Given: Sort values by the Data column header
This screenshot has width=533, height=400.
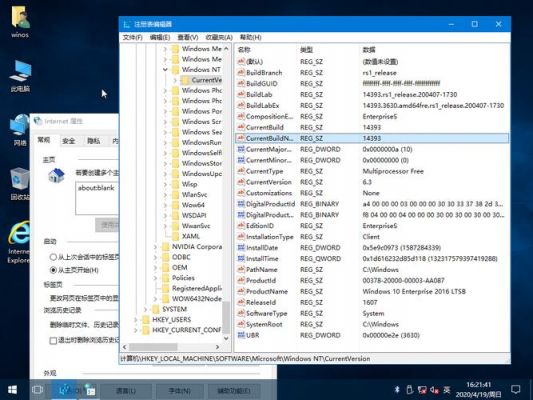Looking at the screenshot, I should coord(435,50).
